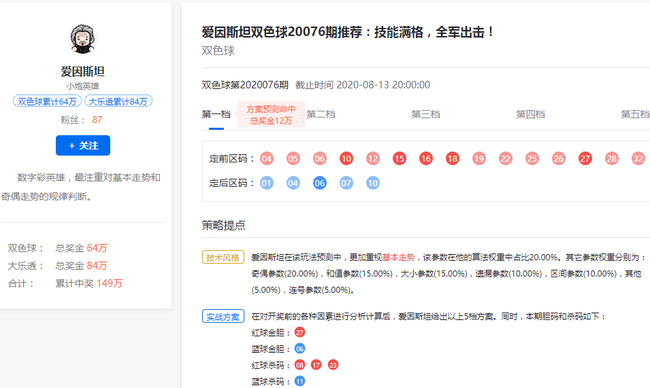Open the red 基本走势 link
This screenshot has width=650, height=388.
398,257
